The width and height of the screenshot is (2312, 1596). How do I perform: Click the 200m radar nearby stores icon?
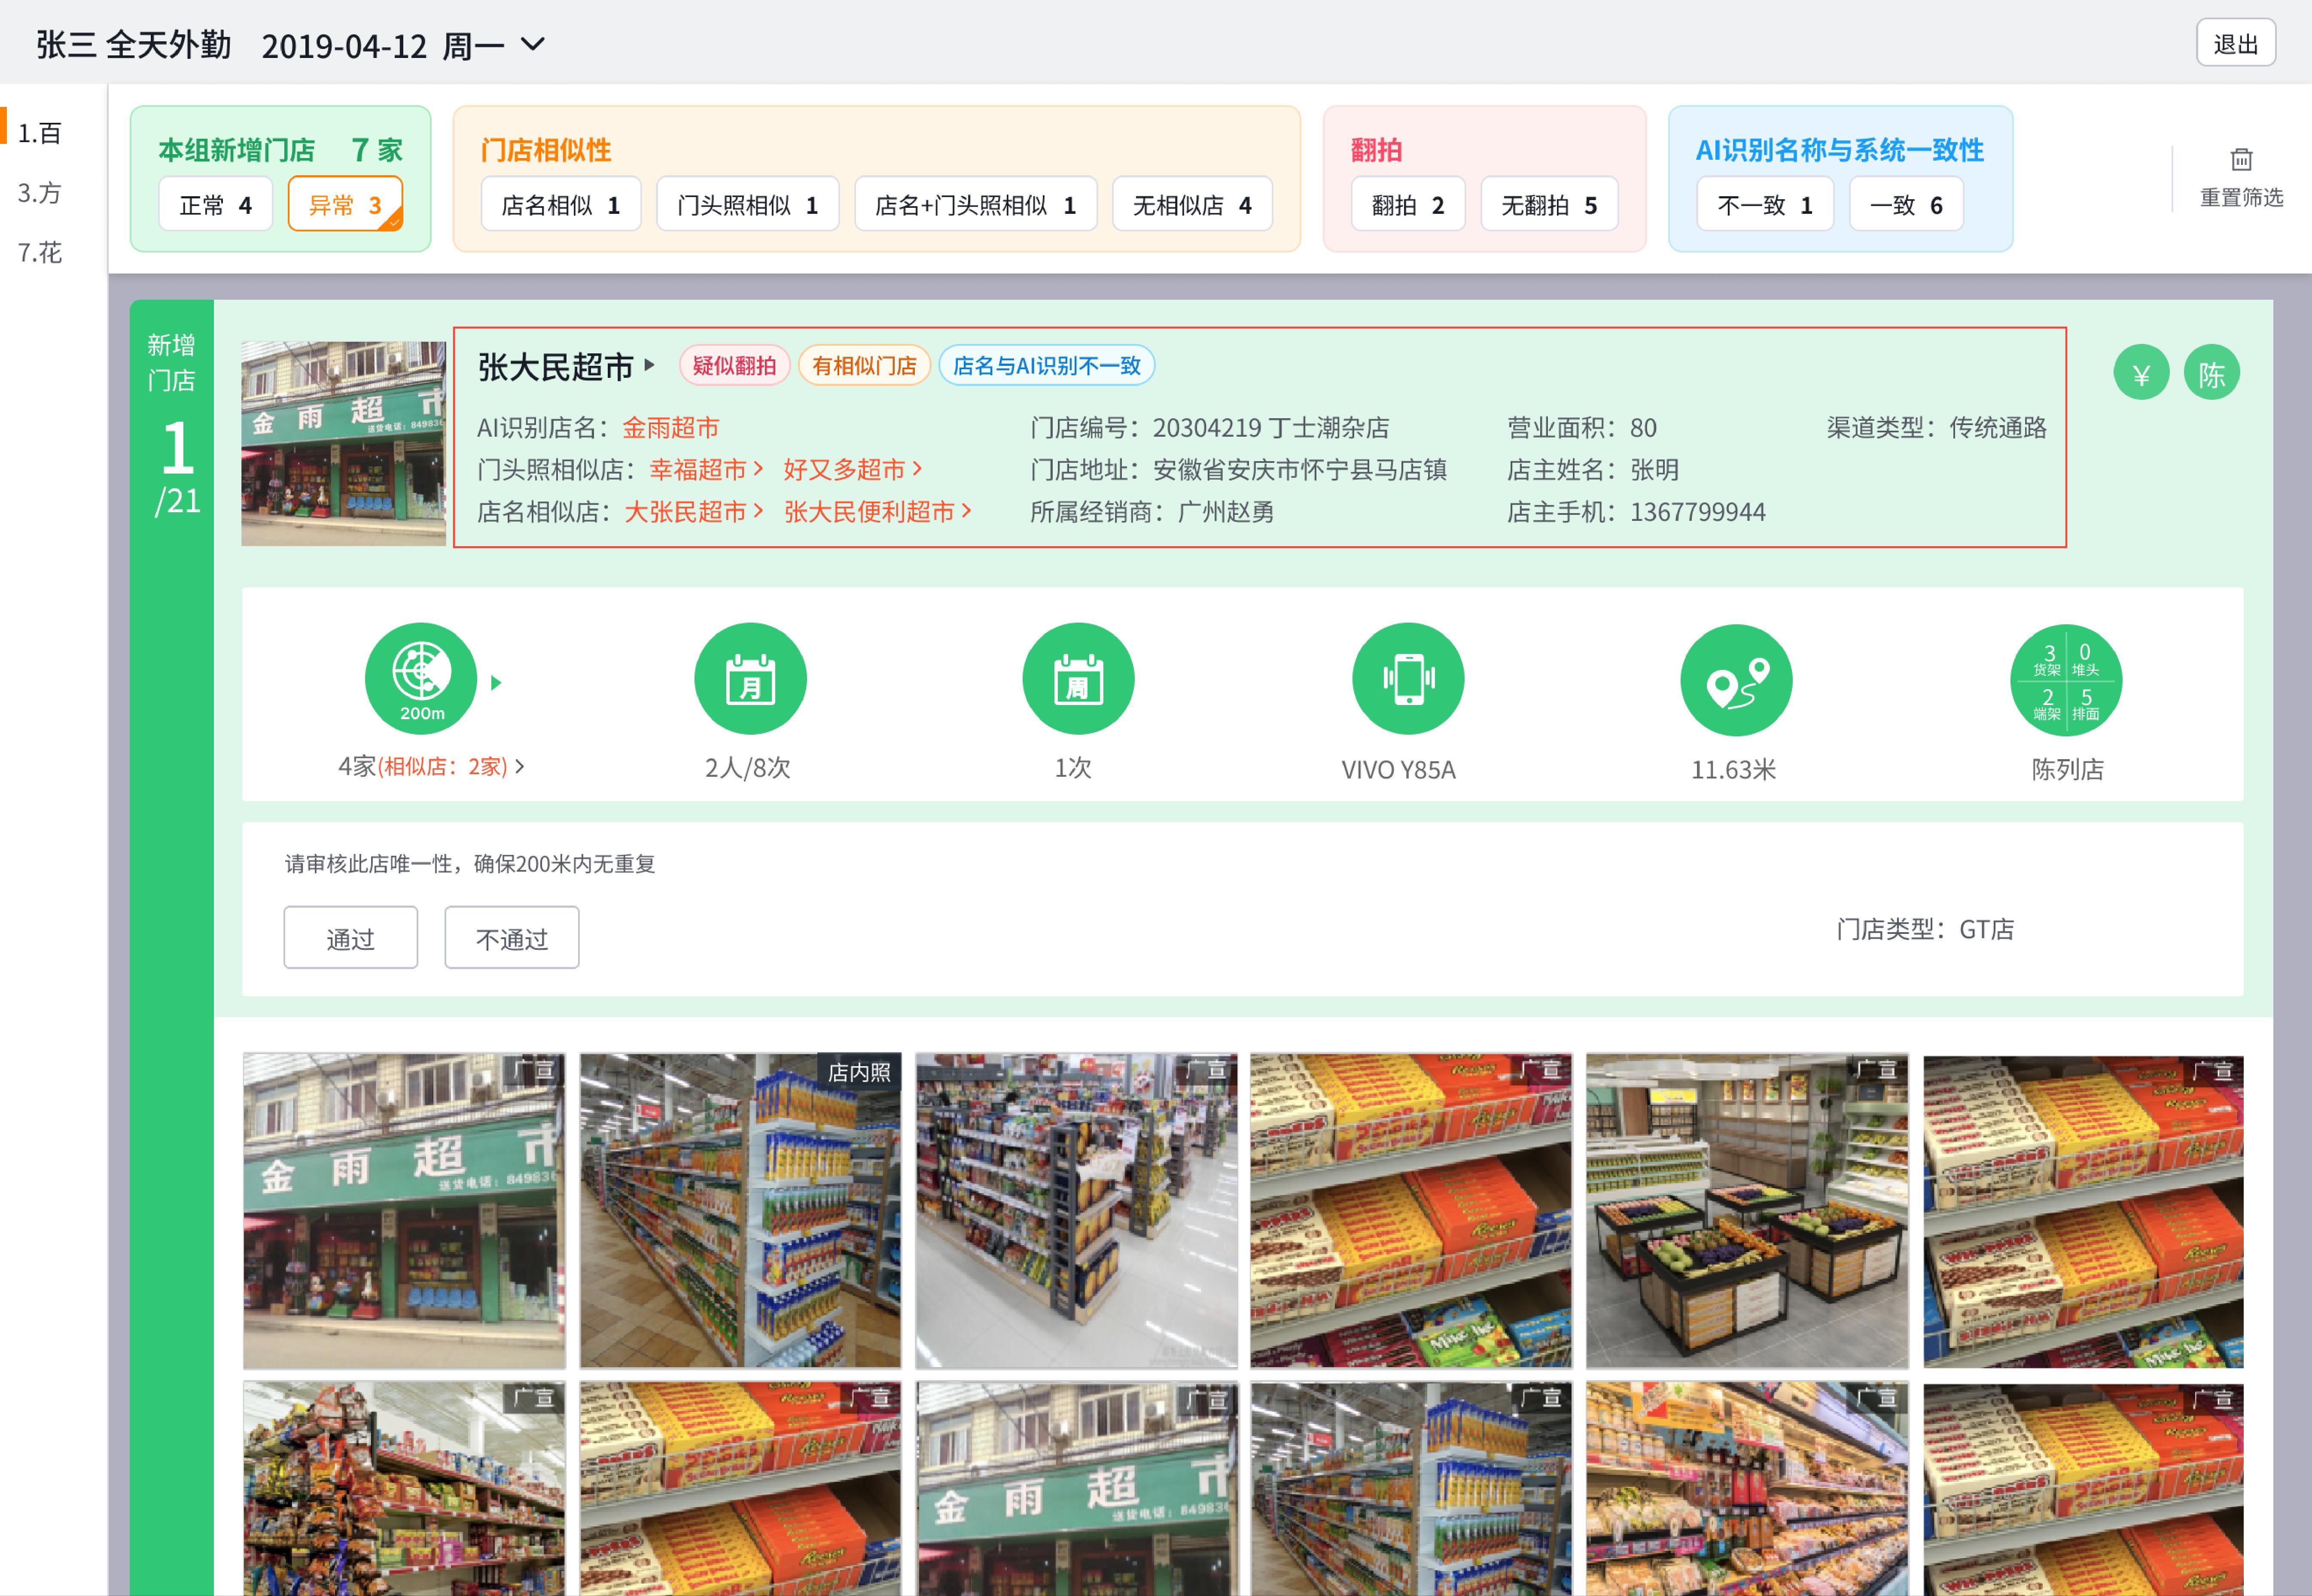pyautogui.click(x=421, y=679)
